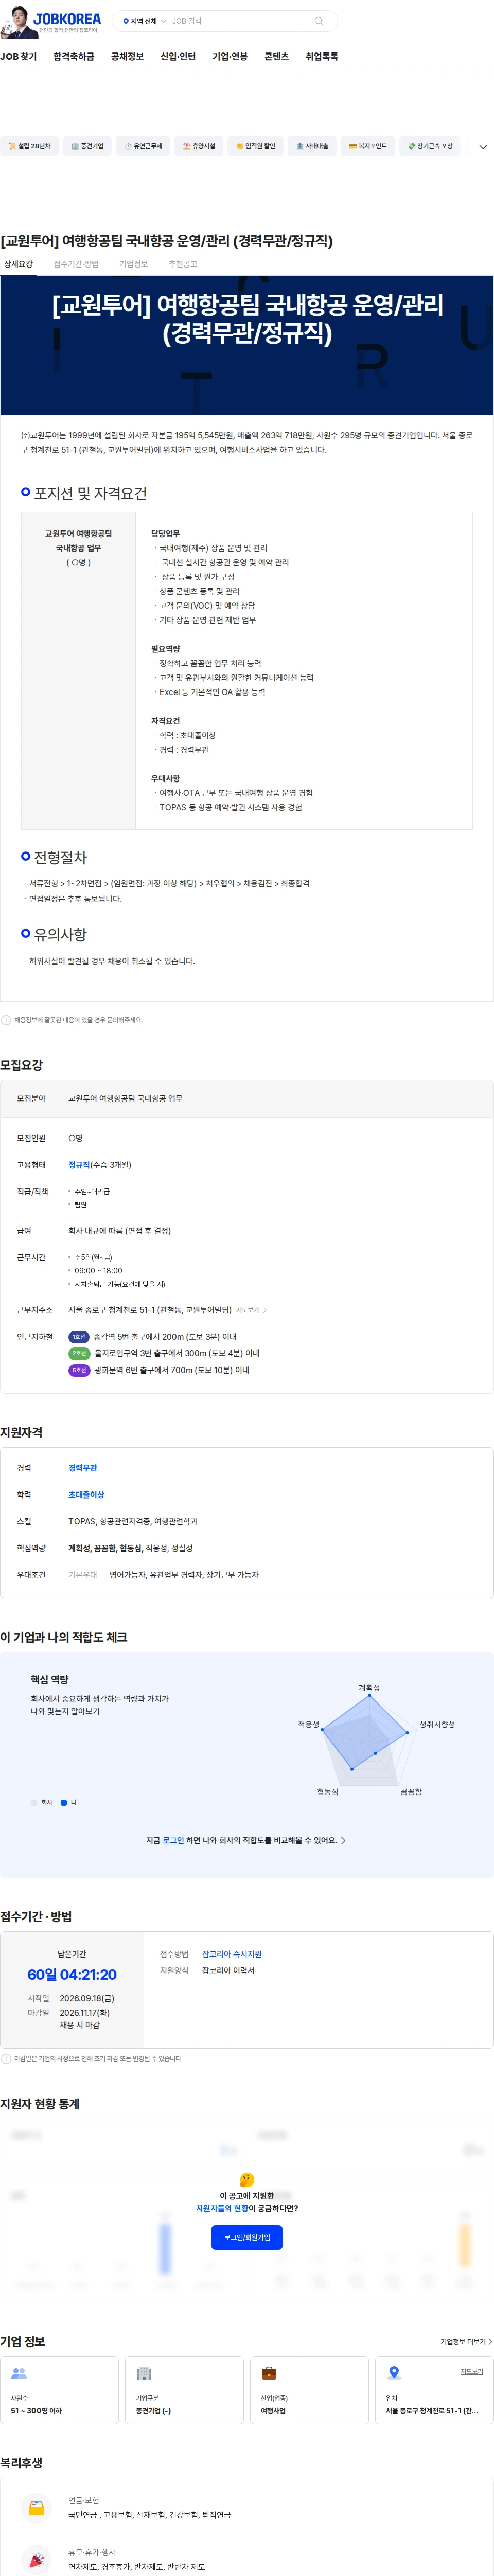Switch to the 상세요강 tab

tap(18, 264)
